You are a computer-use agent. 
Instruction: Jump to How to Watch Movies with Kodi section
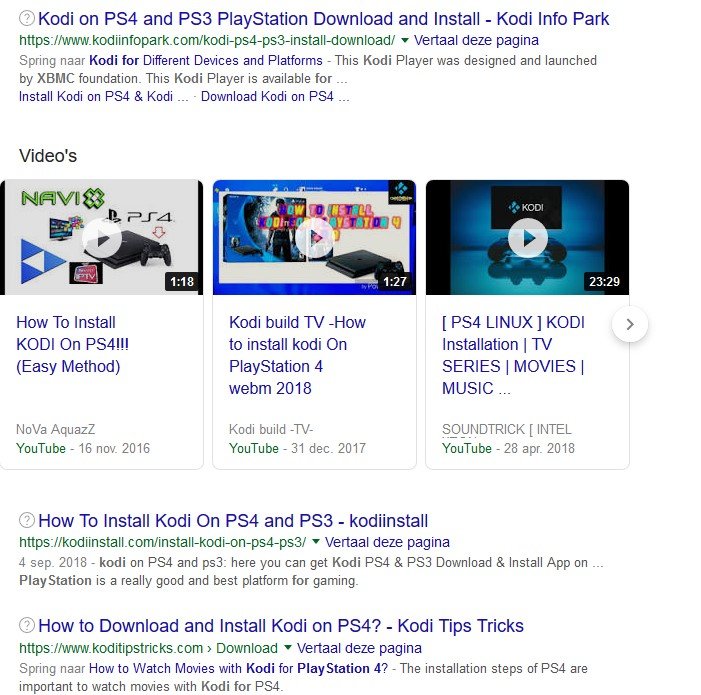[238, 668]
